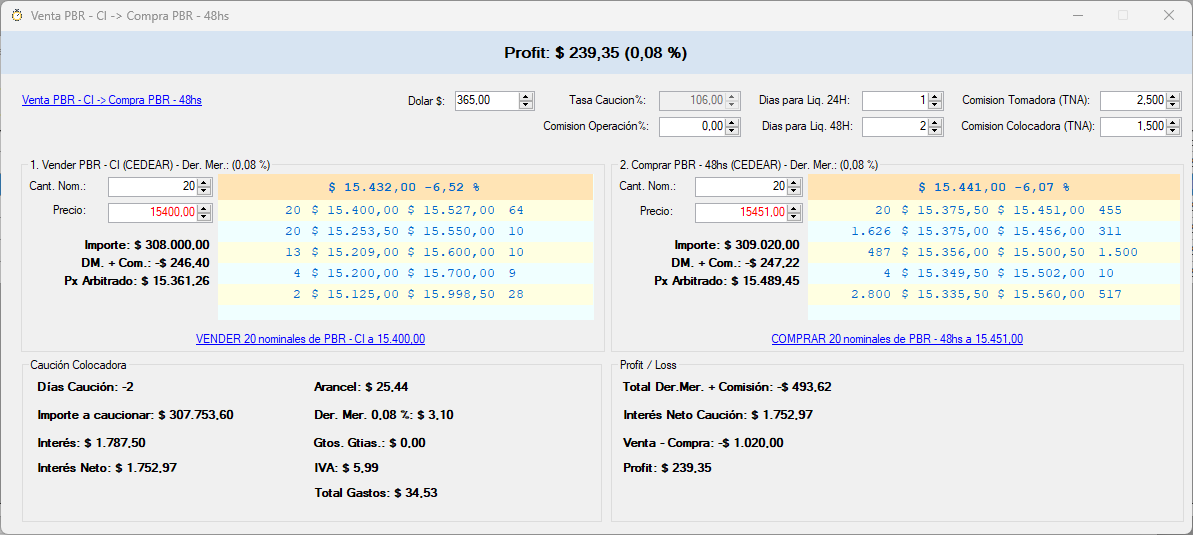
Task: Focus the Precio field showing 15400,00
Action: (152, 212)
